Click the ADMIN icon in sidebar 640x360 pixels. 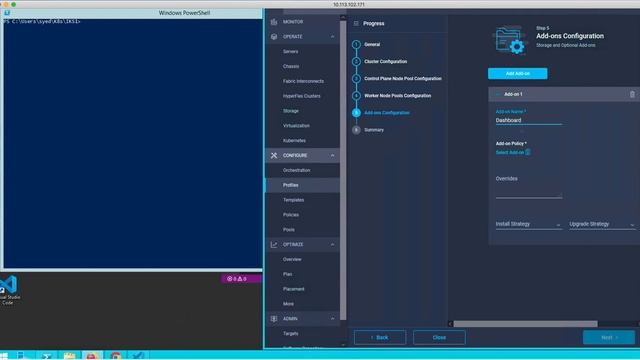(x=274, y=319)
